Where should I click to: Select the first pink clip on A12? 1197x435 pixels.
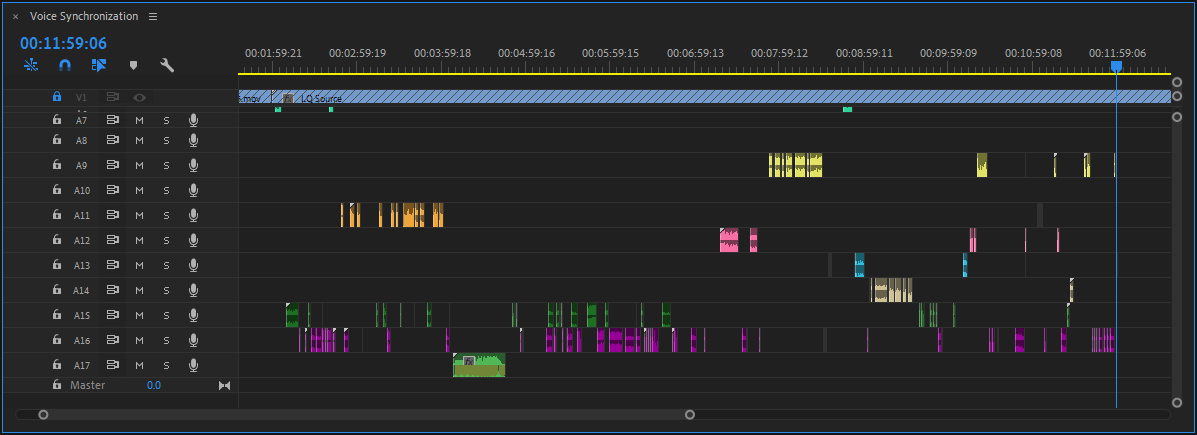[x=729, y=240]
